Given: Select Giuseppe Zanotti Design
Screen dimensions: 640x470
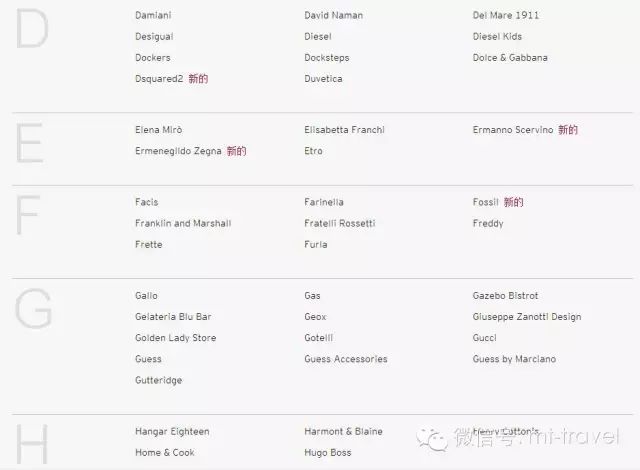Looking at the screenshot, I should click(527, 317).
